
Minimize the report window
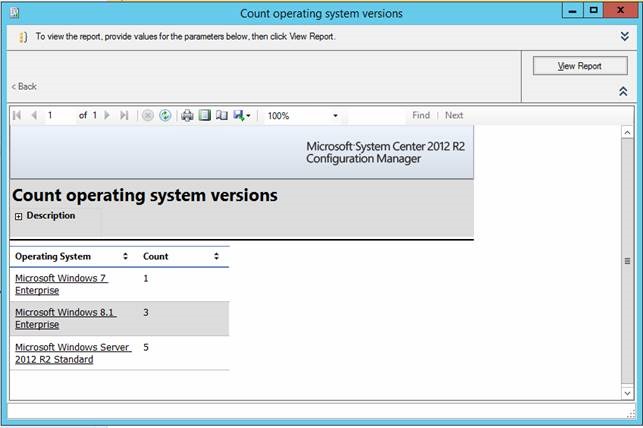point(572,10)
